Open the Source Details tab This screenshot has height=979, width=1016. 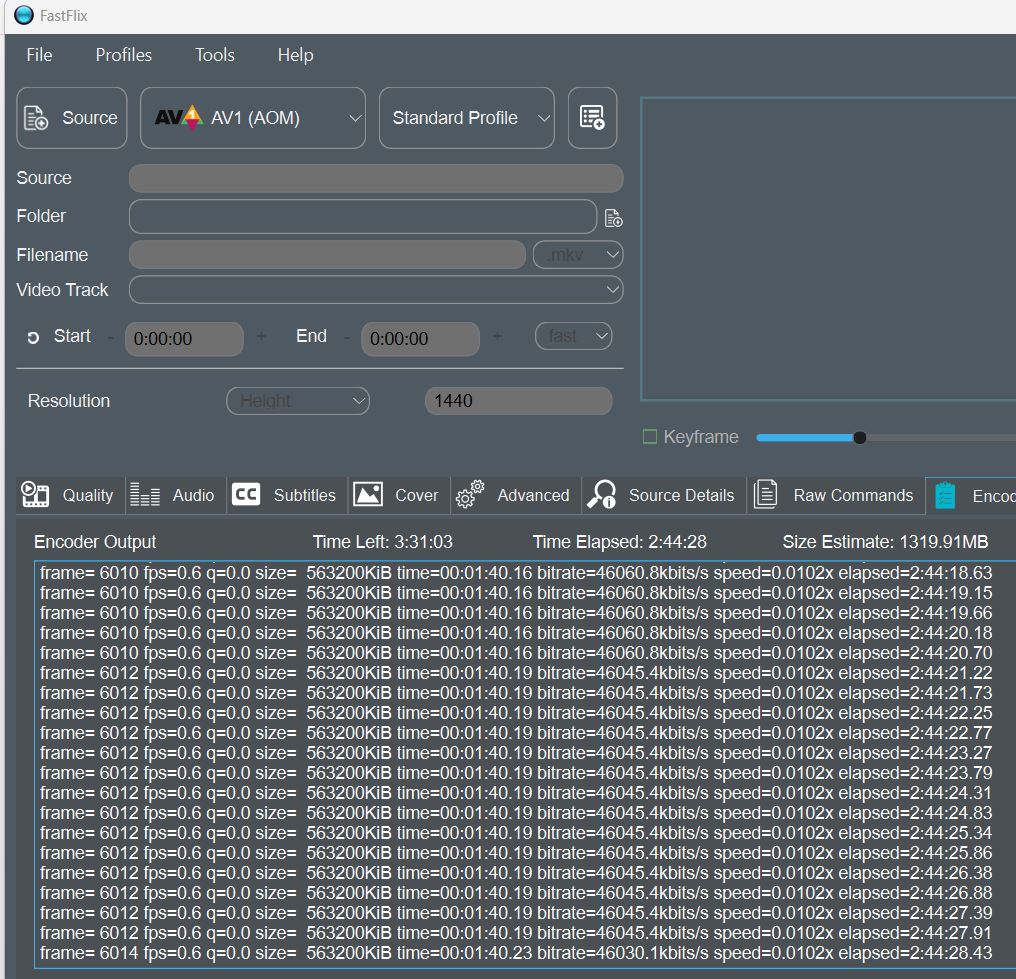[x=663, y=495]
